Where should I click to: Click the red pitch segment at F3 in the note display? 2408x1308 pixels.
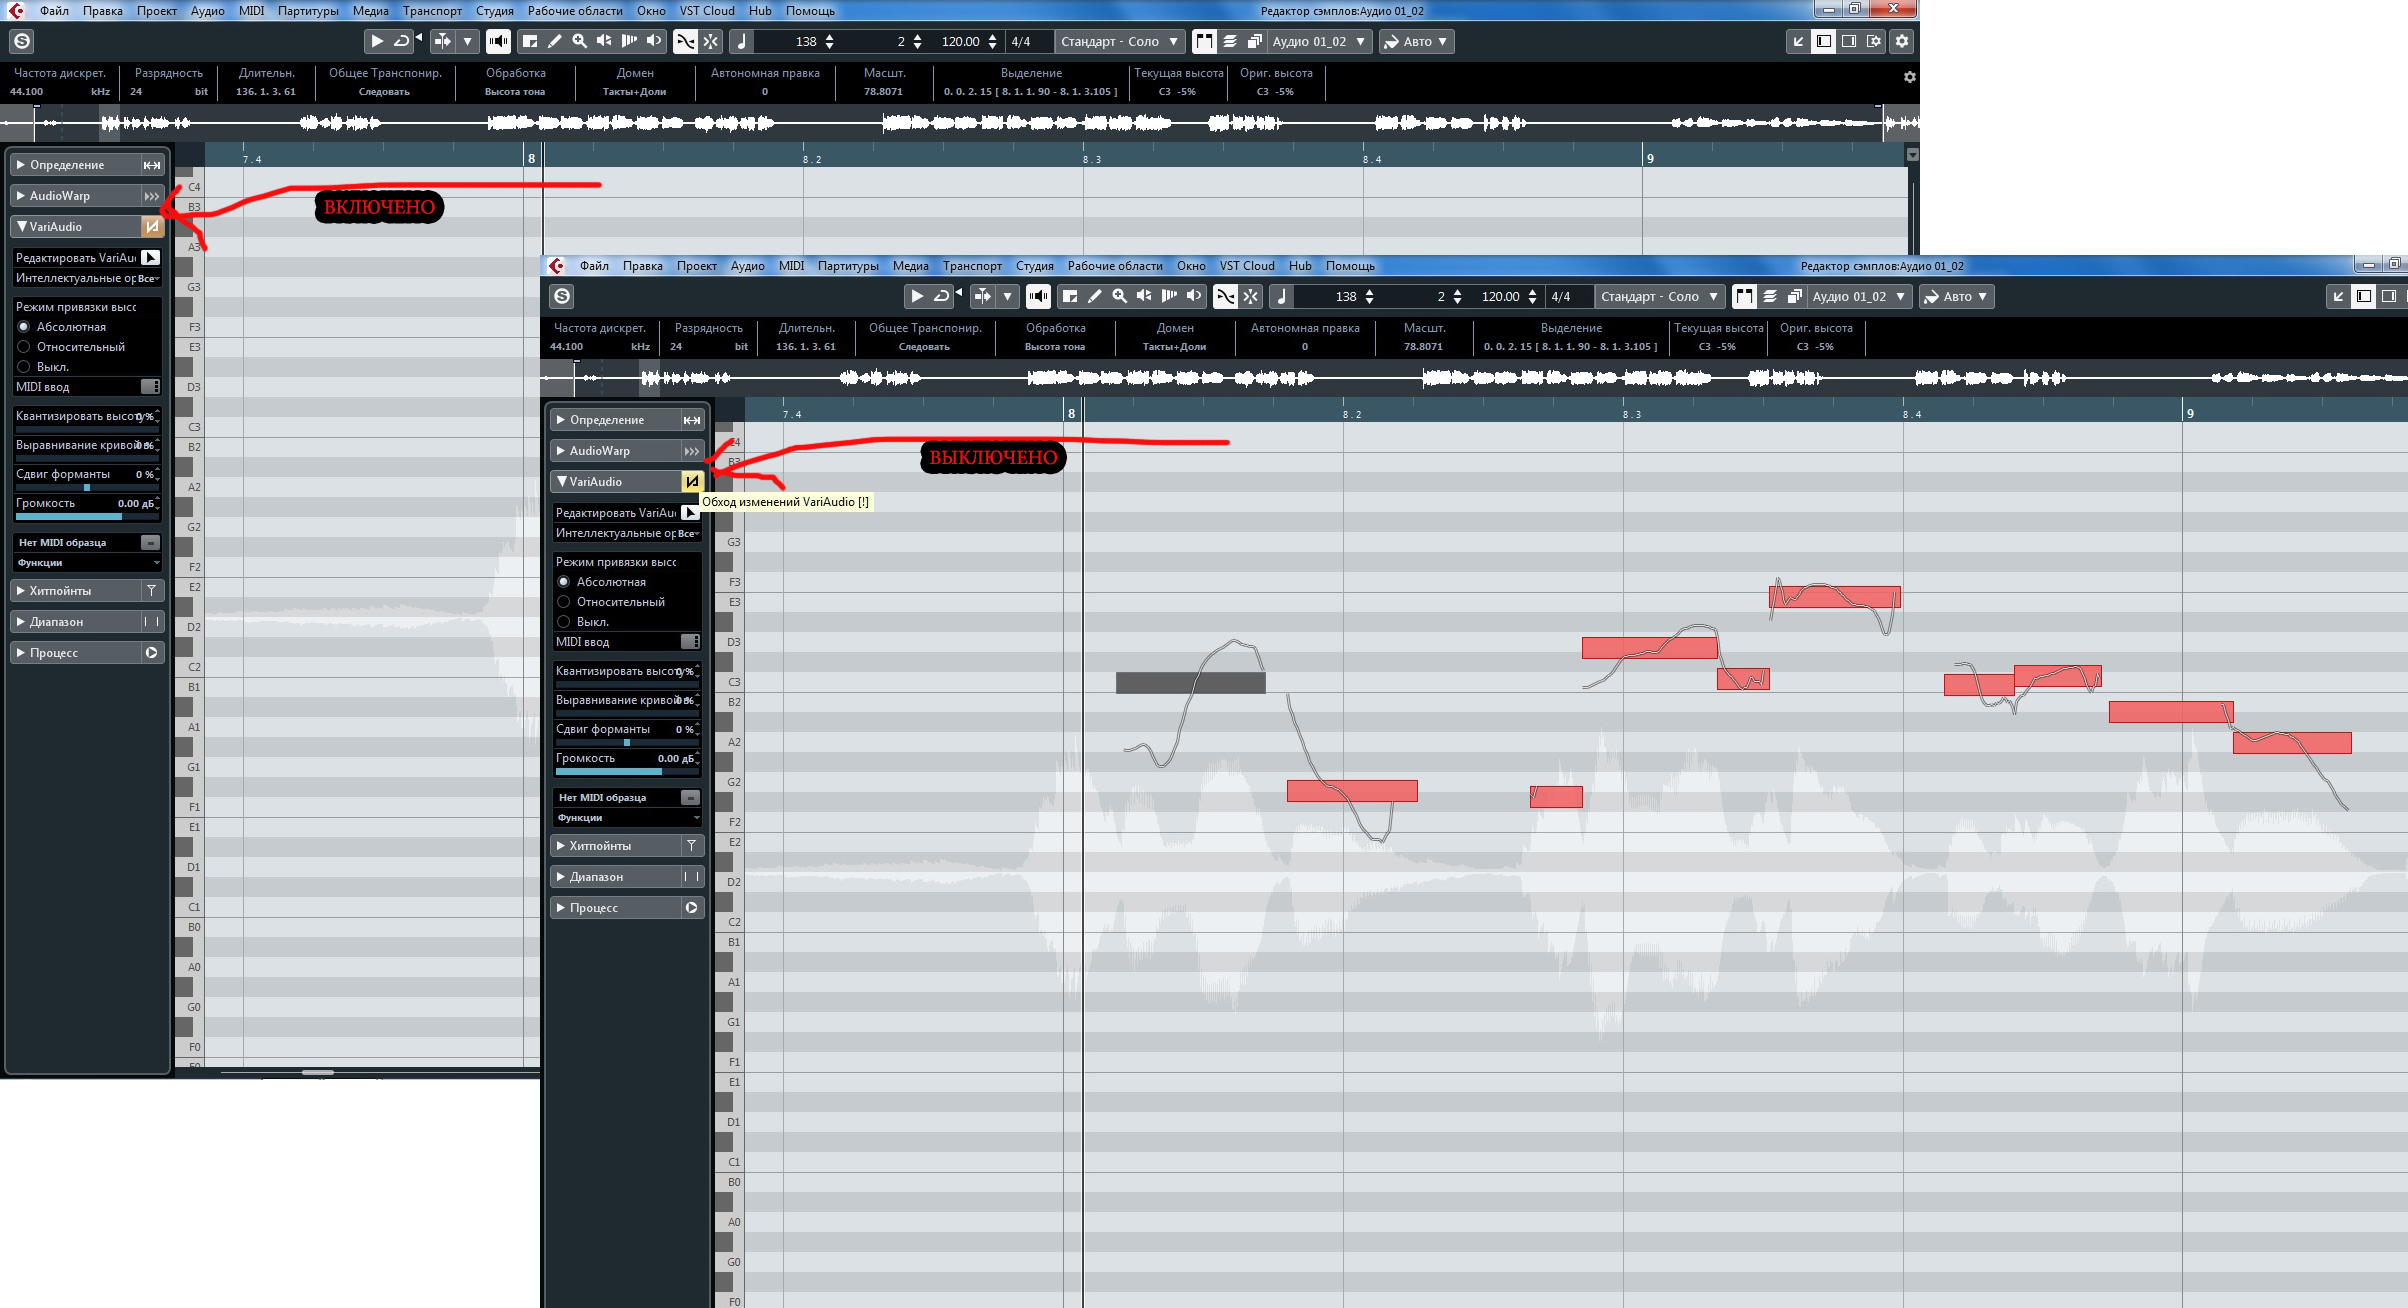point(1834,598)
